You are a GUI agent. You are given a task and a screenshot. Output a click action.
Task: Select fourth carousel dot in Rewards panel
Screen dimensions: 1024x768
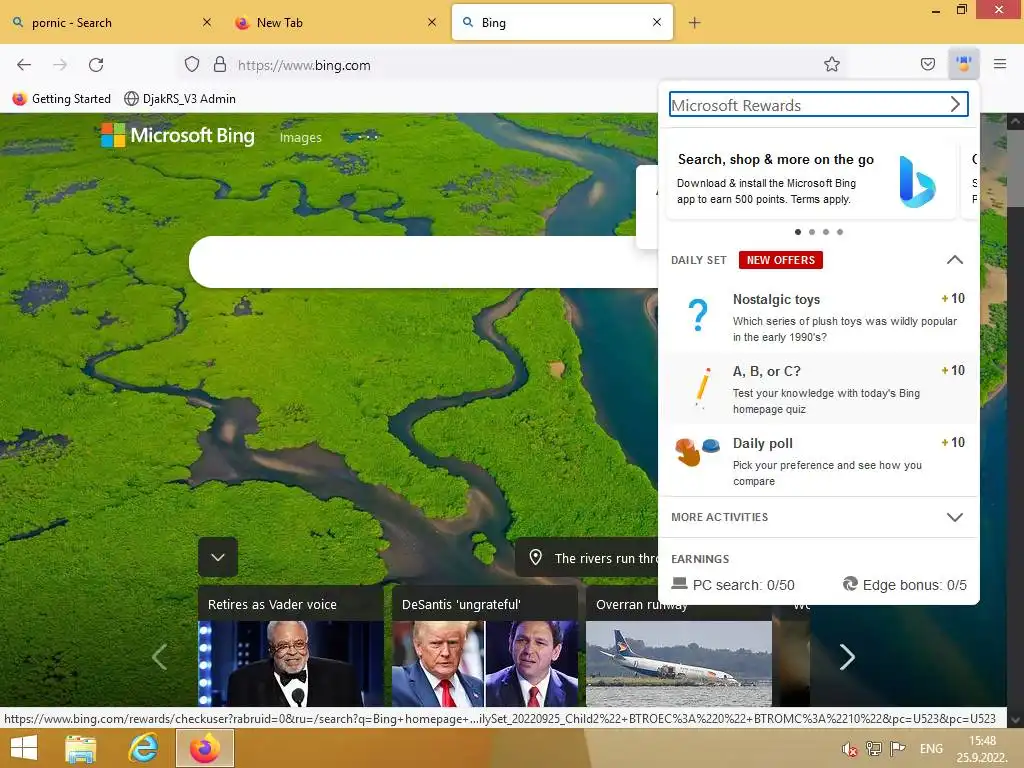(x=840, y=232)
